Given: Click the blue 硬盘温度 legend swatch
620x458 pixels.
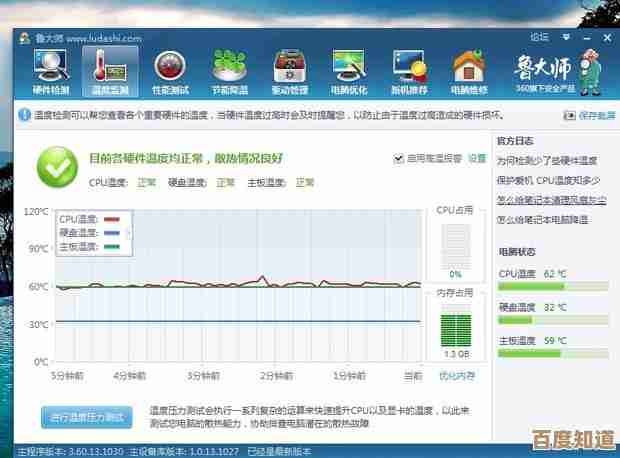Looking at the screenshot, I should 112,233.
